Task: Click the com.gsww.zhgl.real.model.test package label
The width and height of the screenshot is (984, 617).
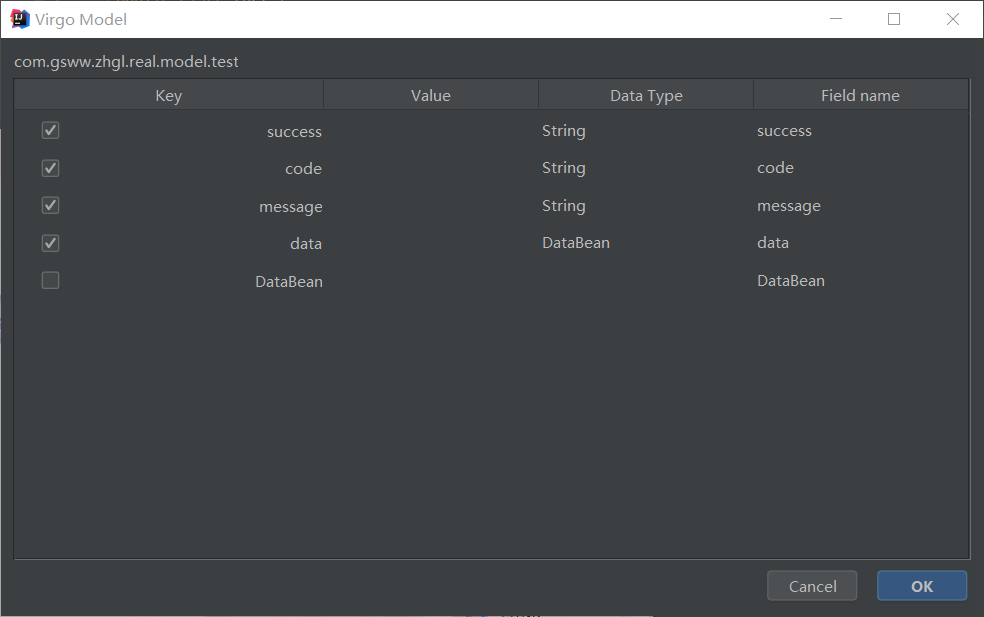Action: click(x=126, y=61)
